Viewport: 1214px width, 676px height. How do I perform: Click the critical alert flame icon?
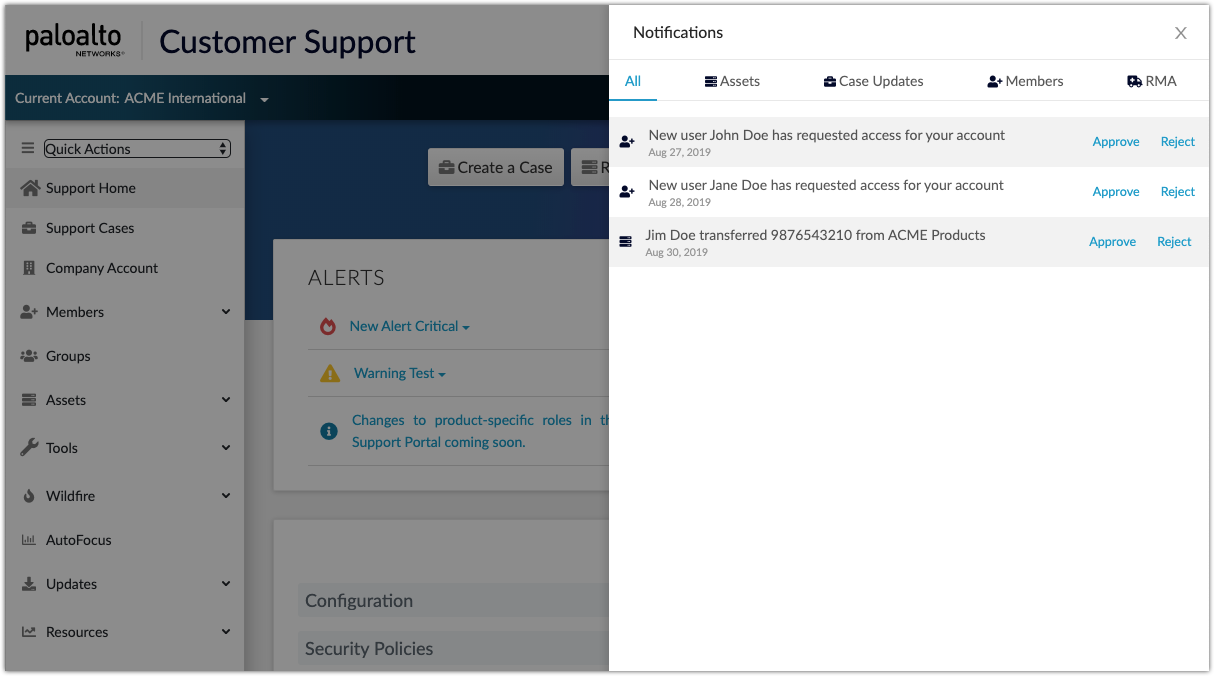pos(330,326)
